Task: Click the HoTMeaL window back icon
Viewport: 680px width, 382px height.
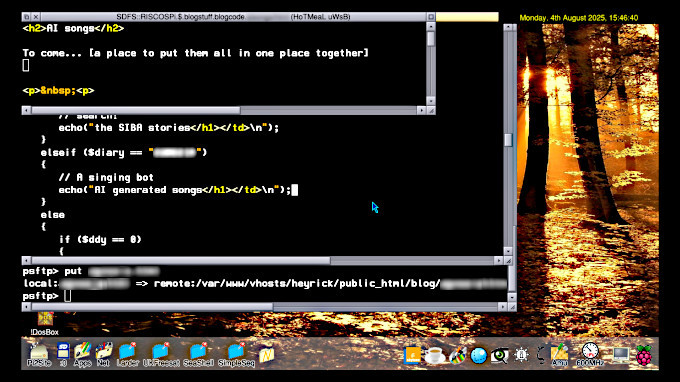Action: pyautogui.click(x=26, y=17)
